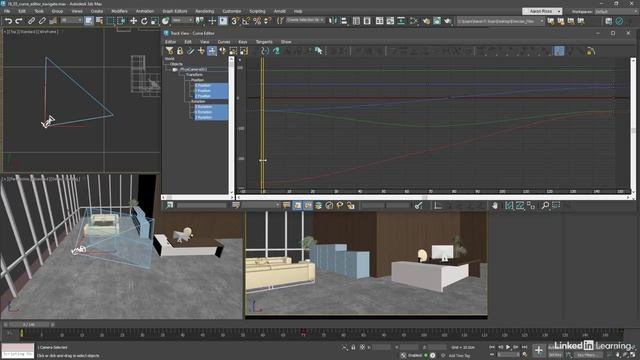Open the Create Selection Set dropdown
Image resolution: width=640 pixels, height=360 pixels.
pos(305,20)
